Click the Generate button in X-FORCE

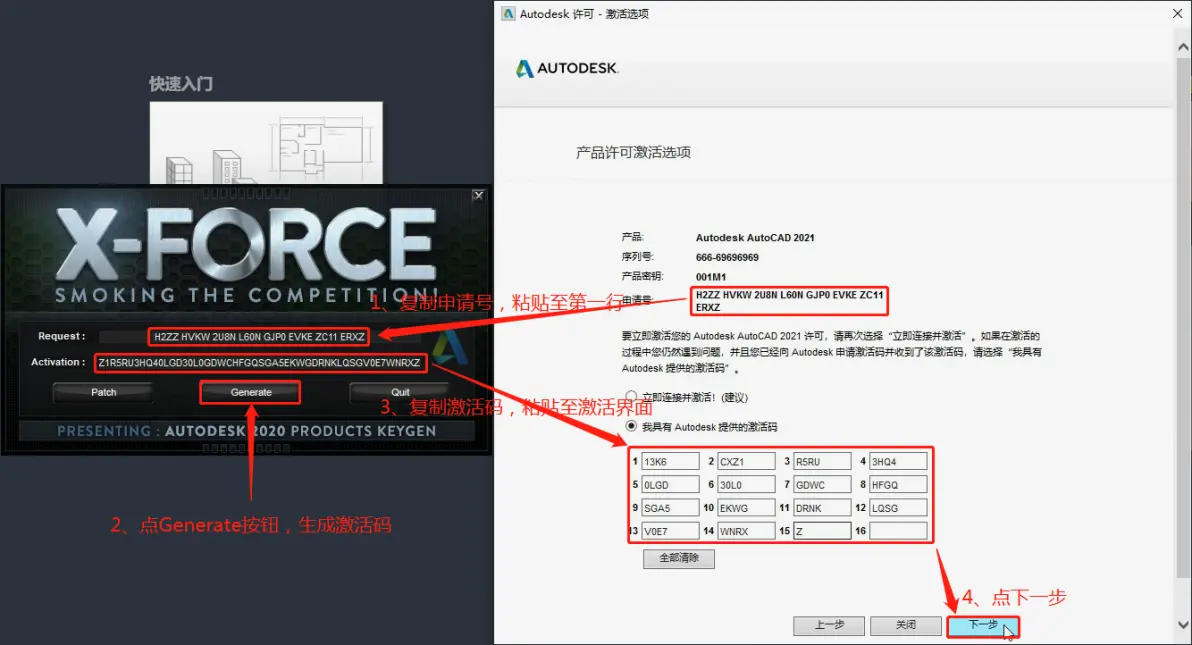pos(251,392)
